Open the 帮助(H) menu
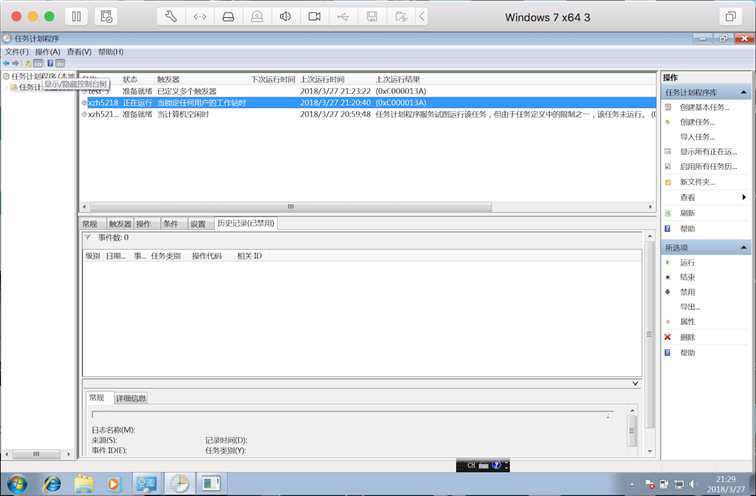Viewport: 756px width, 496px height. 111,52
